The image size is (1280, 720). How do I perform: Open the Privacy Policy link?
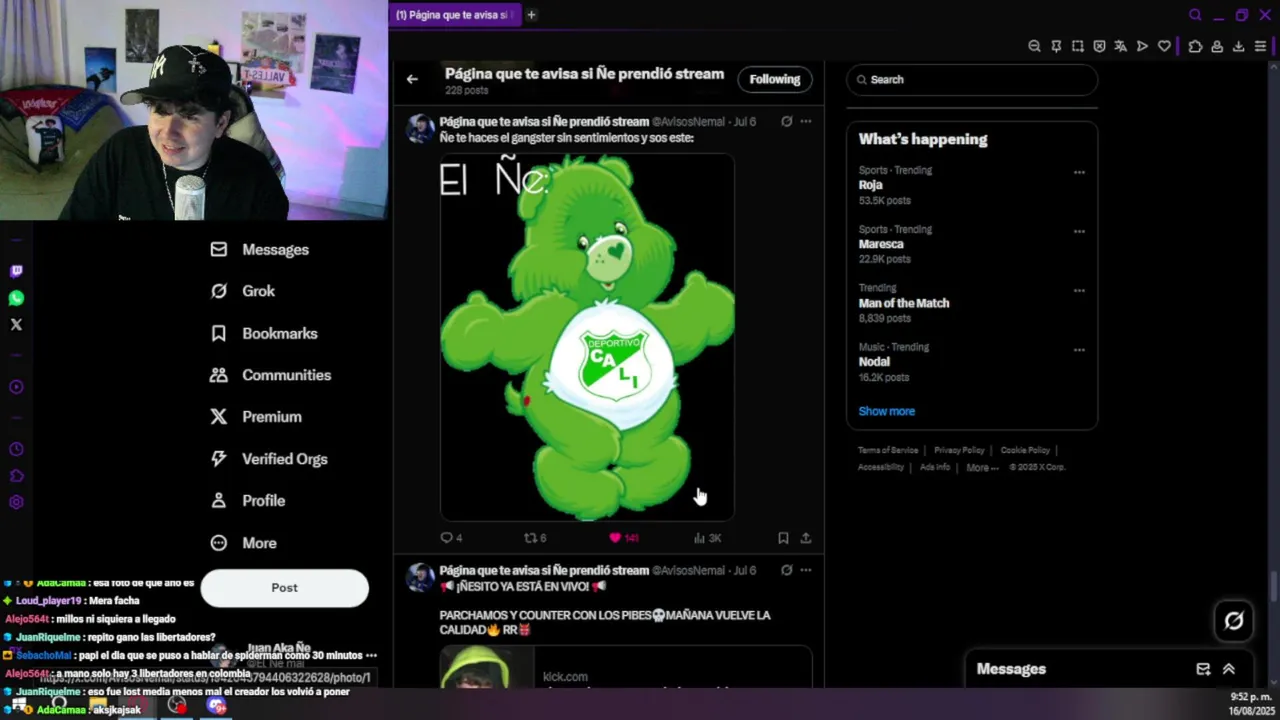(959, 450)
